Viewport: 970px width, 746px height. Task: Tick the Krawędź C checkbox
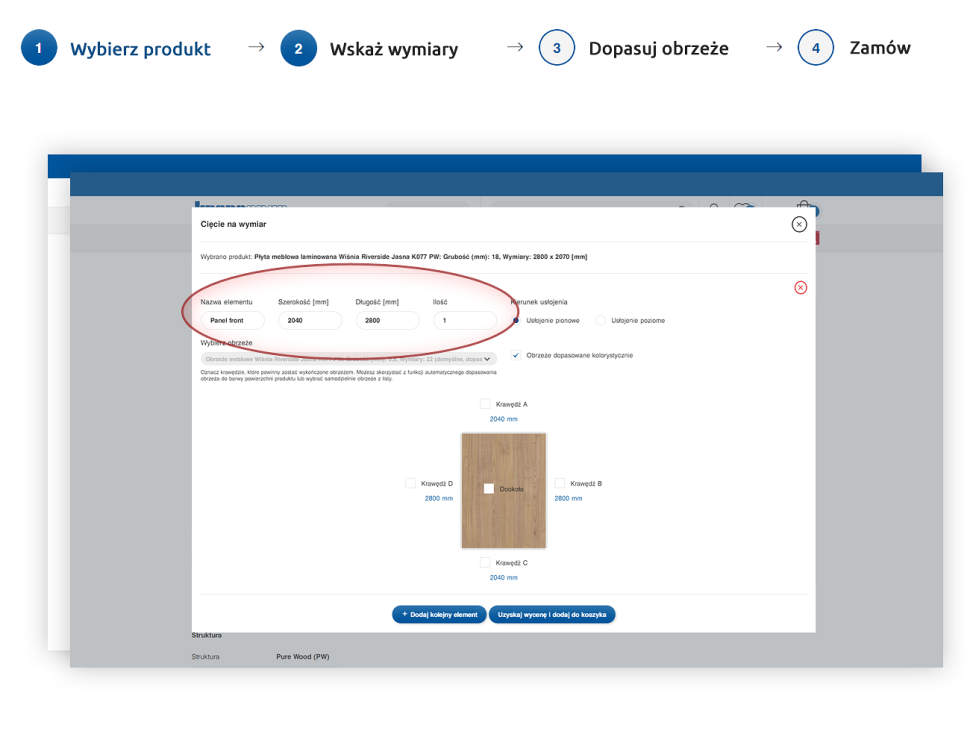click(485, 563)
